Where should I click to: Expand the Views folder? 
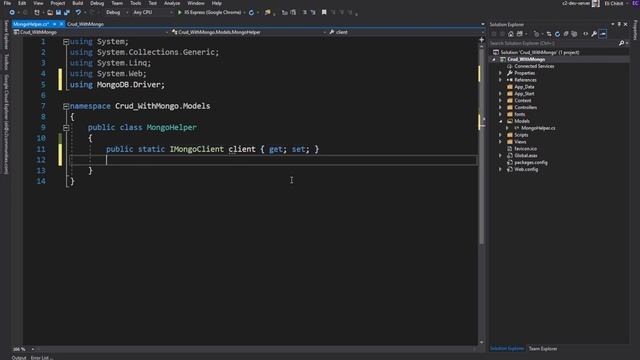click(x=500, y=142)
